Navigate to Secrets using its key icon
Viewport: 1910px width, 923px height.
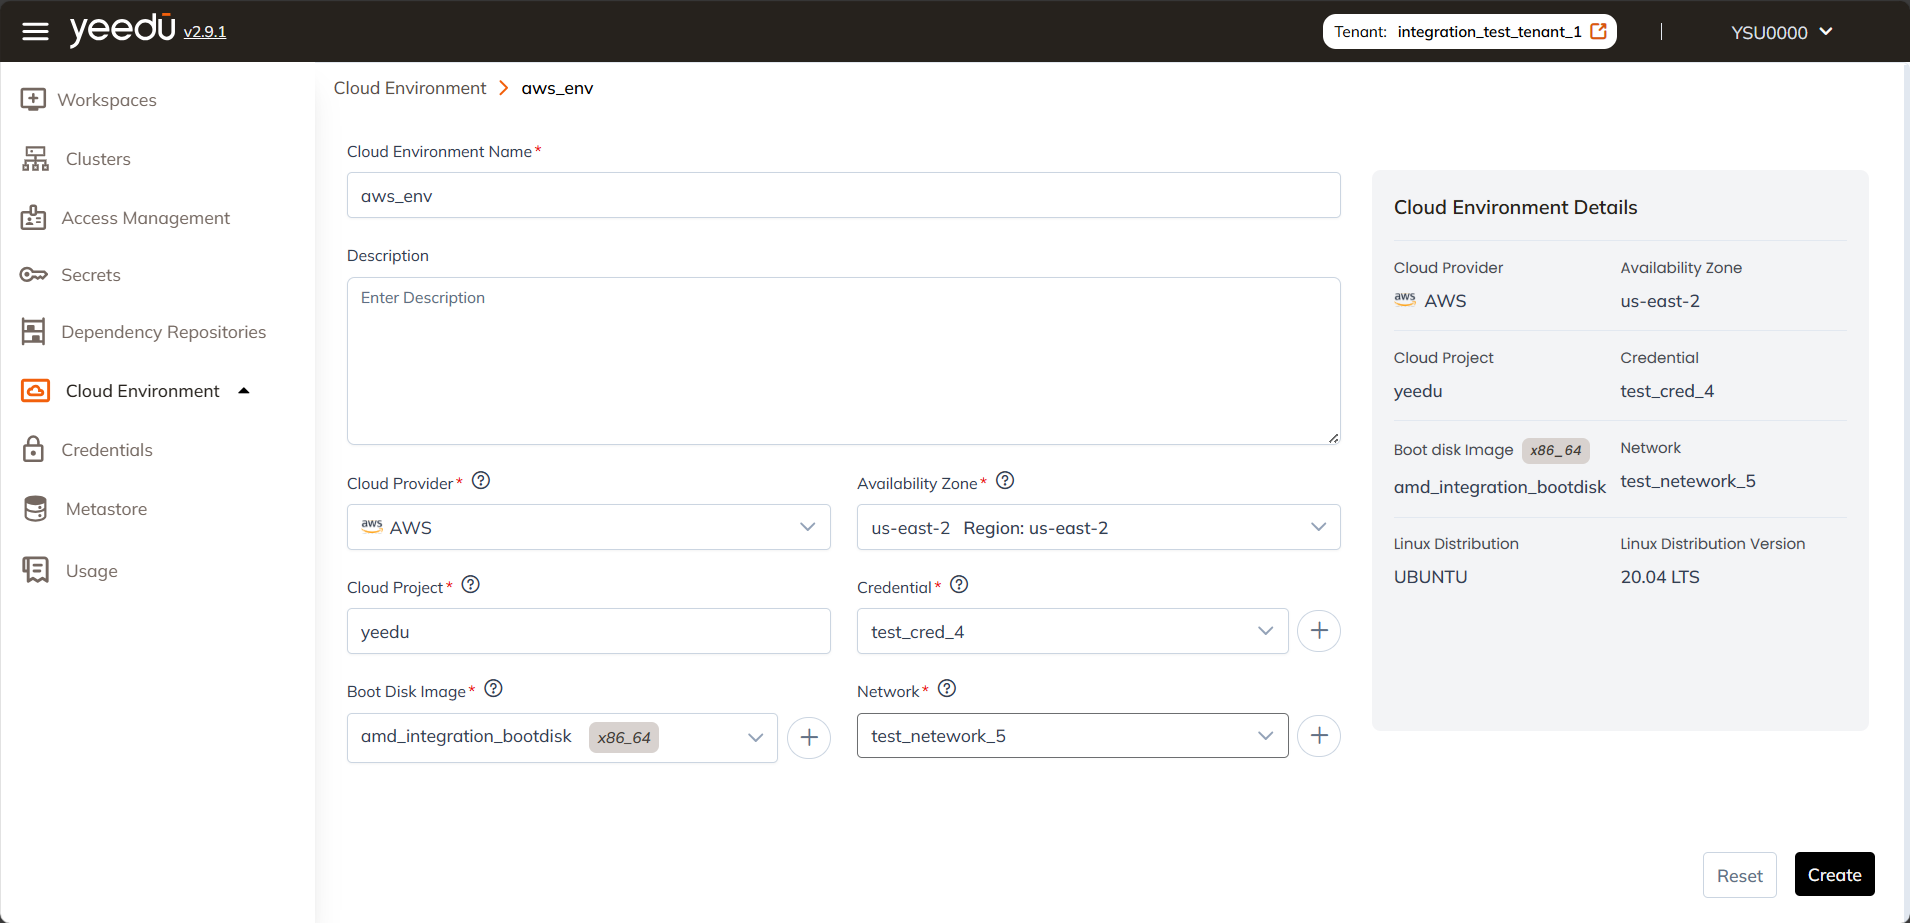34,274
